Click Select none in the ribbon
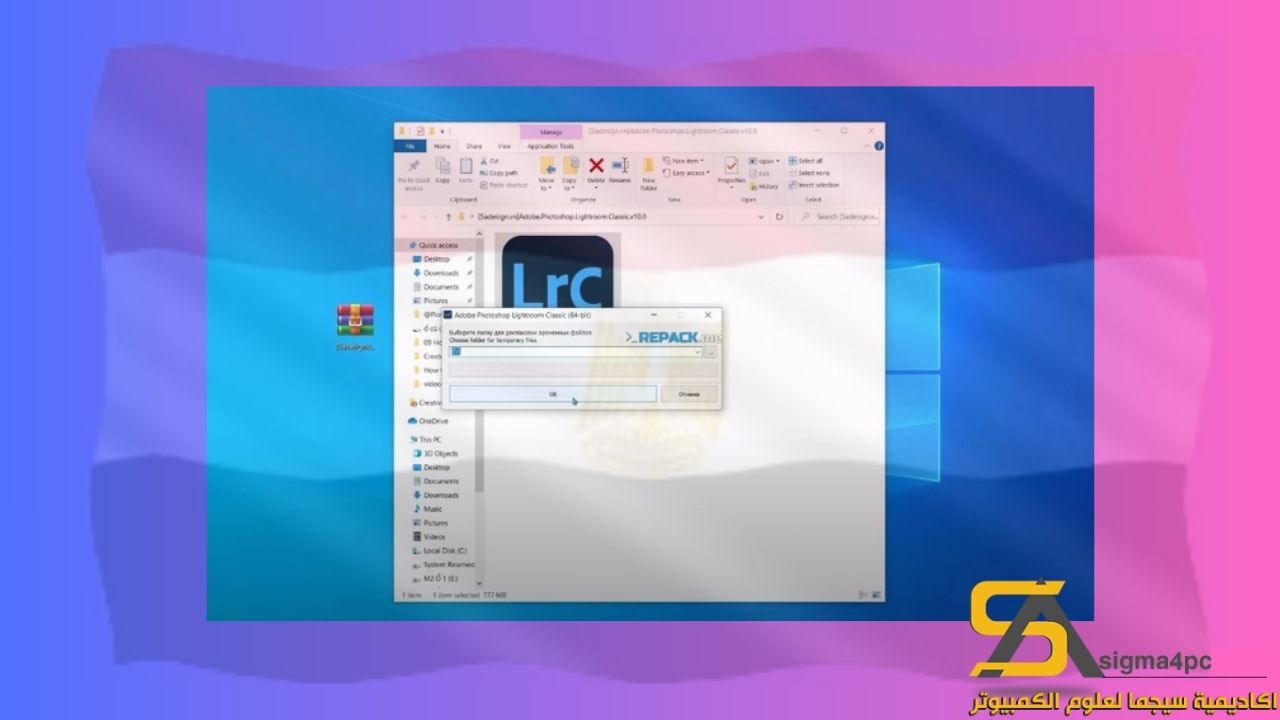Image resolution: width=1280 pixels, height=720 pixels. (x=808, y=173)
